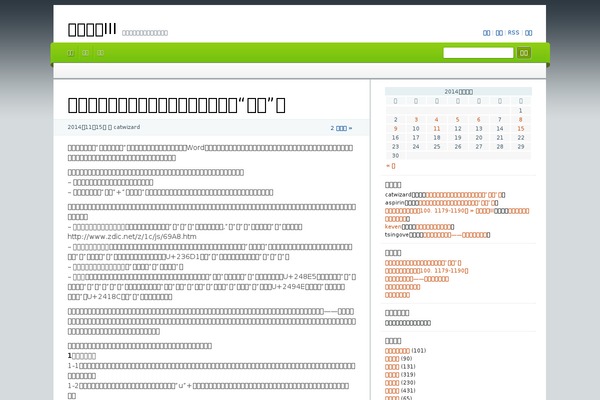Click the post date starting "2014" in meta bar
Image resolution: width=600 pixels, height=400 pixels.
pos(87,127)
